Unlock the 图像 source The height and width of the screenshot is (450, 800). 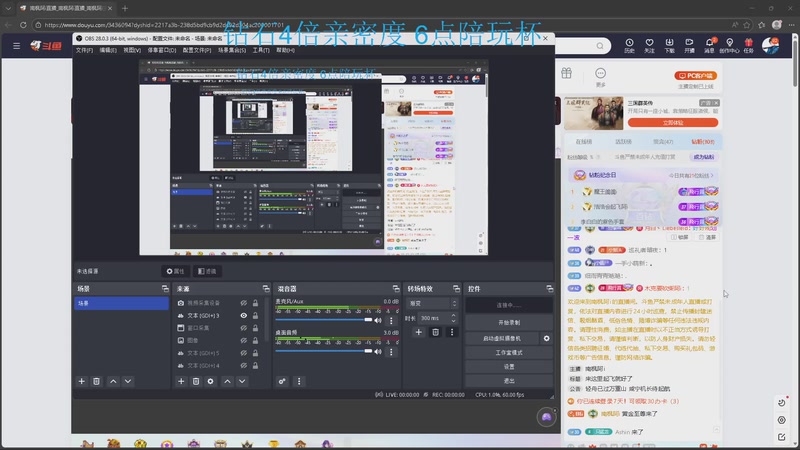click(x=255, y=340)
